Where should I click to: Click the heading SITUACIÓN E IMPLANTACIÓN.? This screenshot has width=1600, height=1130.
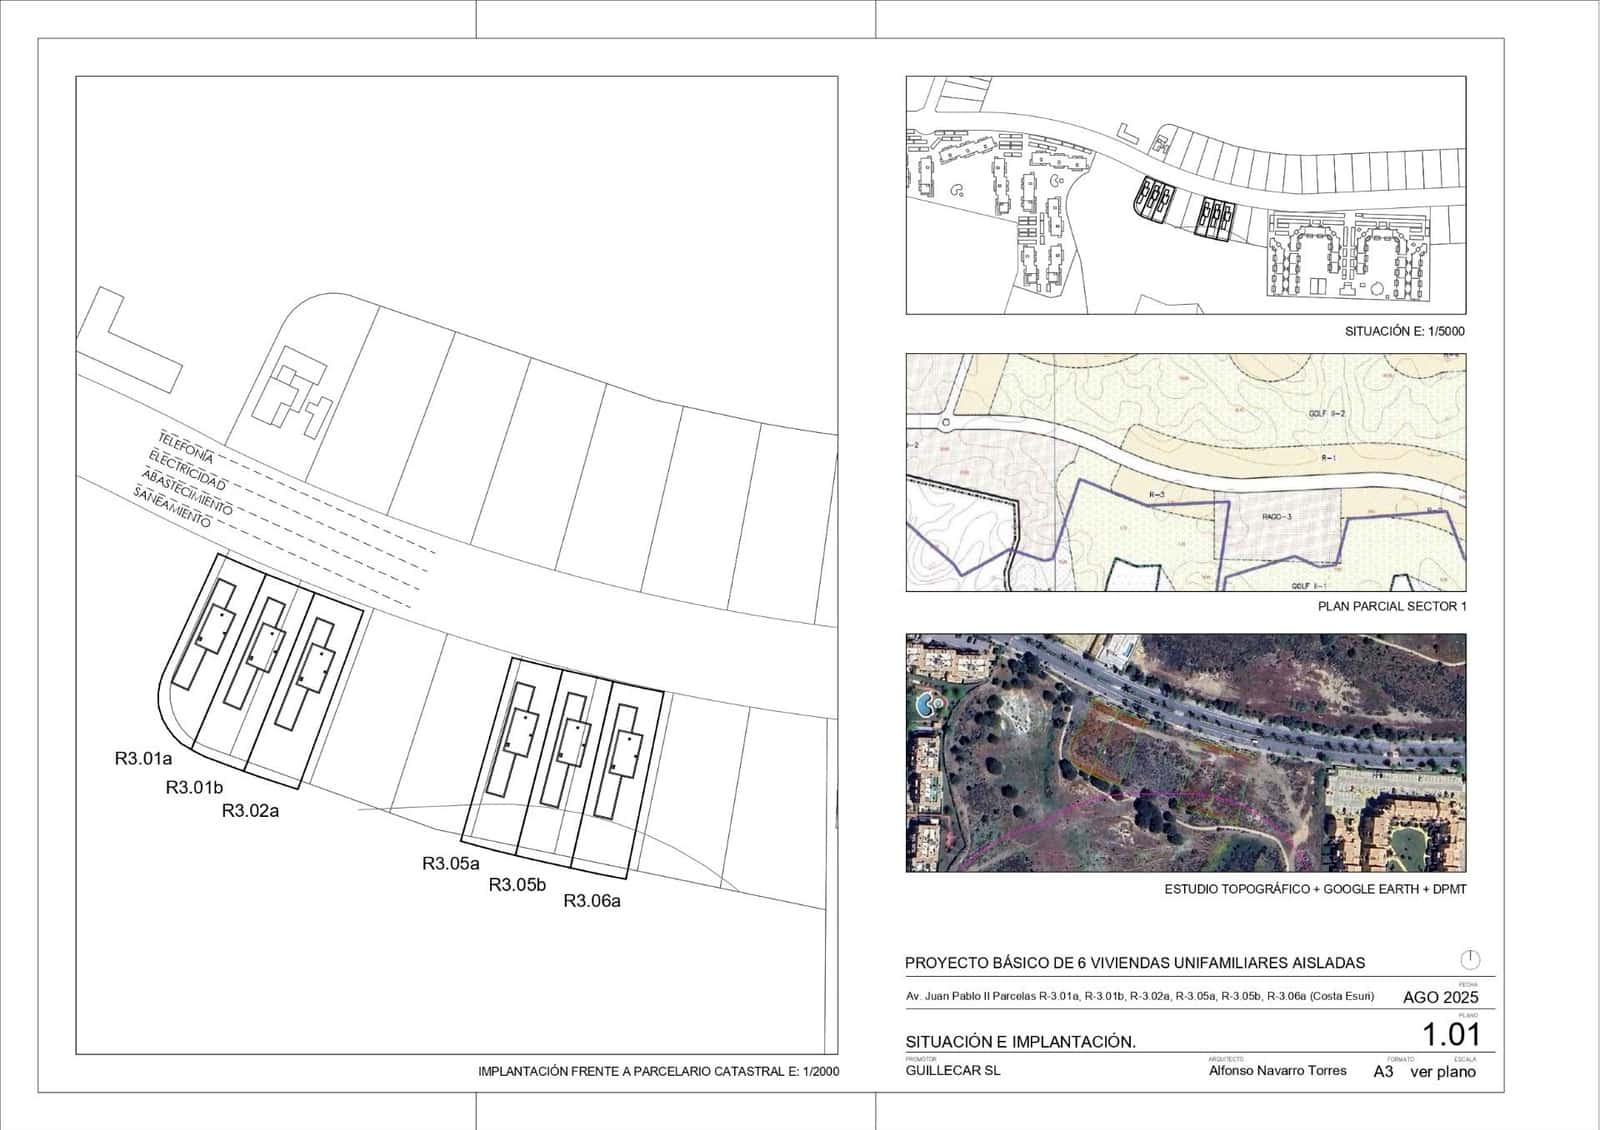[x=1020, y=1042]
